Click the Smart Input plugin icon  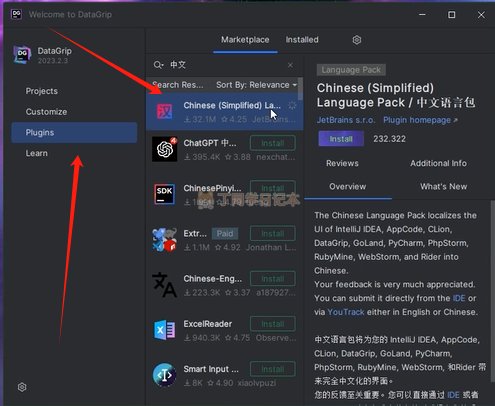coord(164,375)
